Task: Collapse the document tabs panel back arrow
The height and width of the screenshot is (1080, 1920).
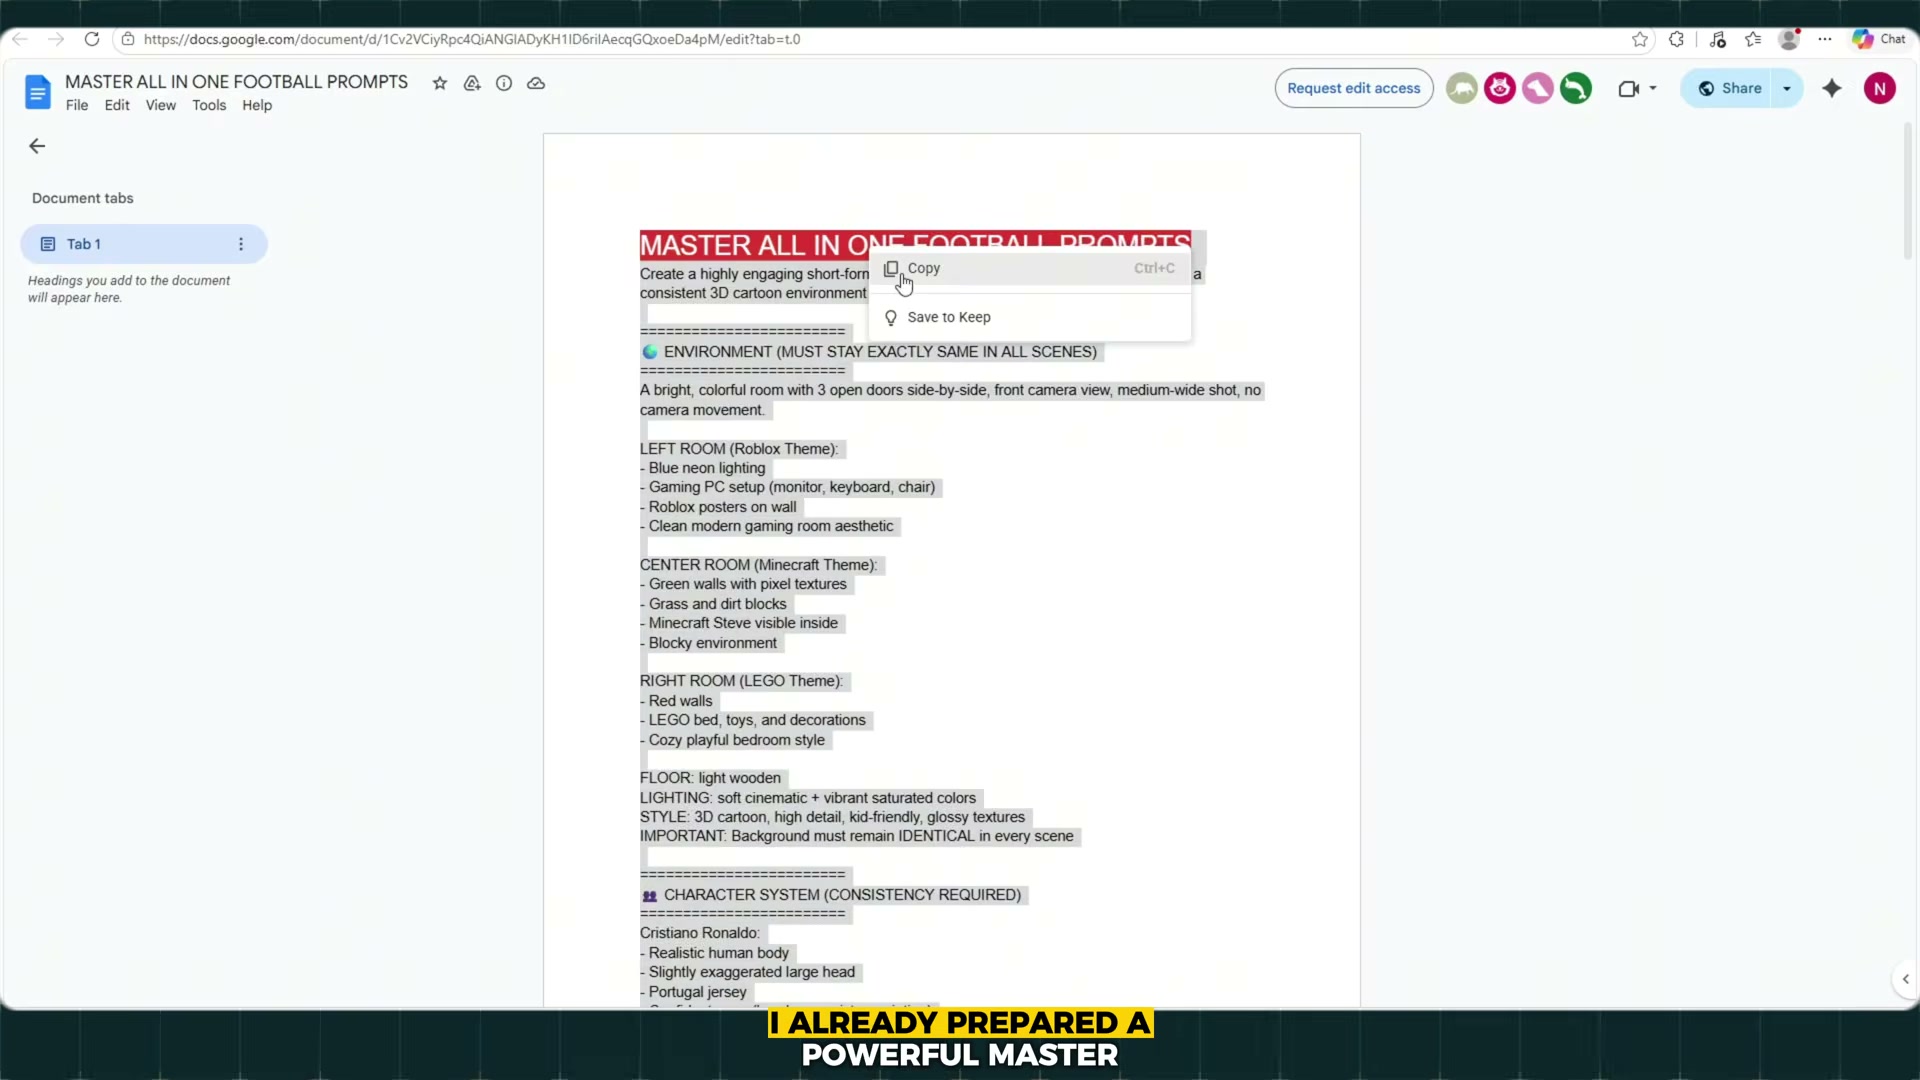Action: tap(37, 146)
